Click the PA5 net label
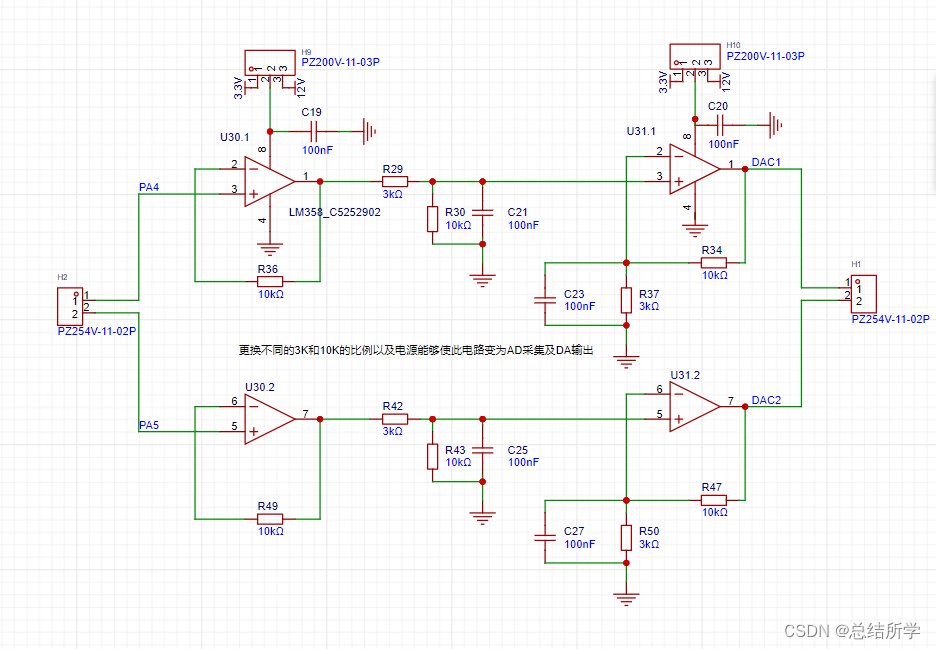 tap(148, 426)
